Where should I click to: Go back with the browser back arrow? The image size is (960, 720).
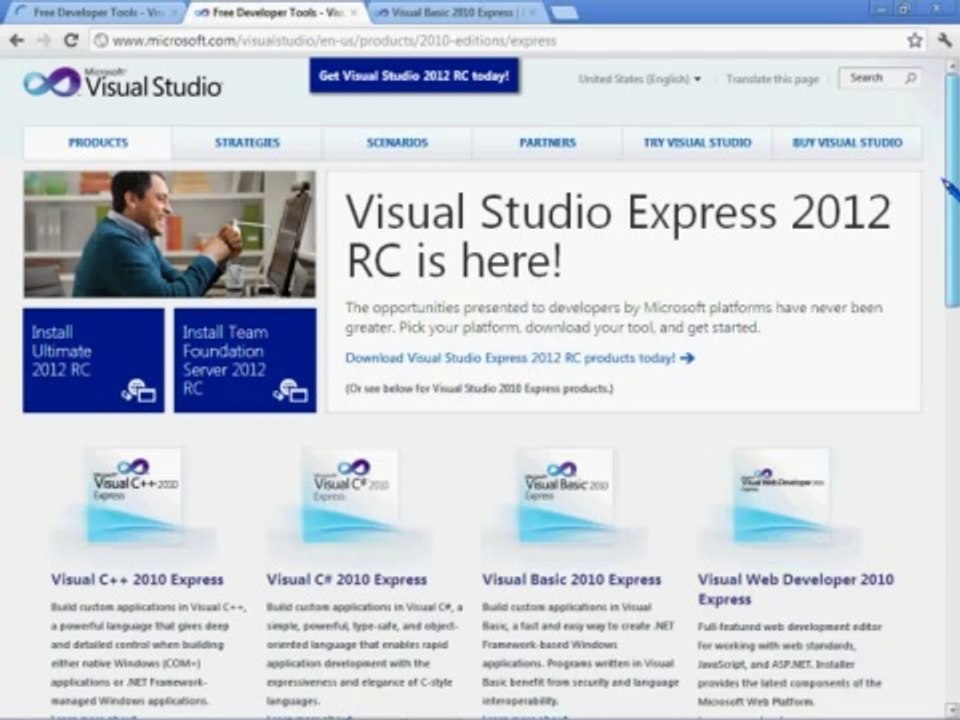click(17, 40)
